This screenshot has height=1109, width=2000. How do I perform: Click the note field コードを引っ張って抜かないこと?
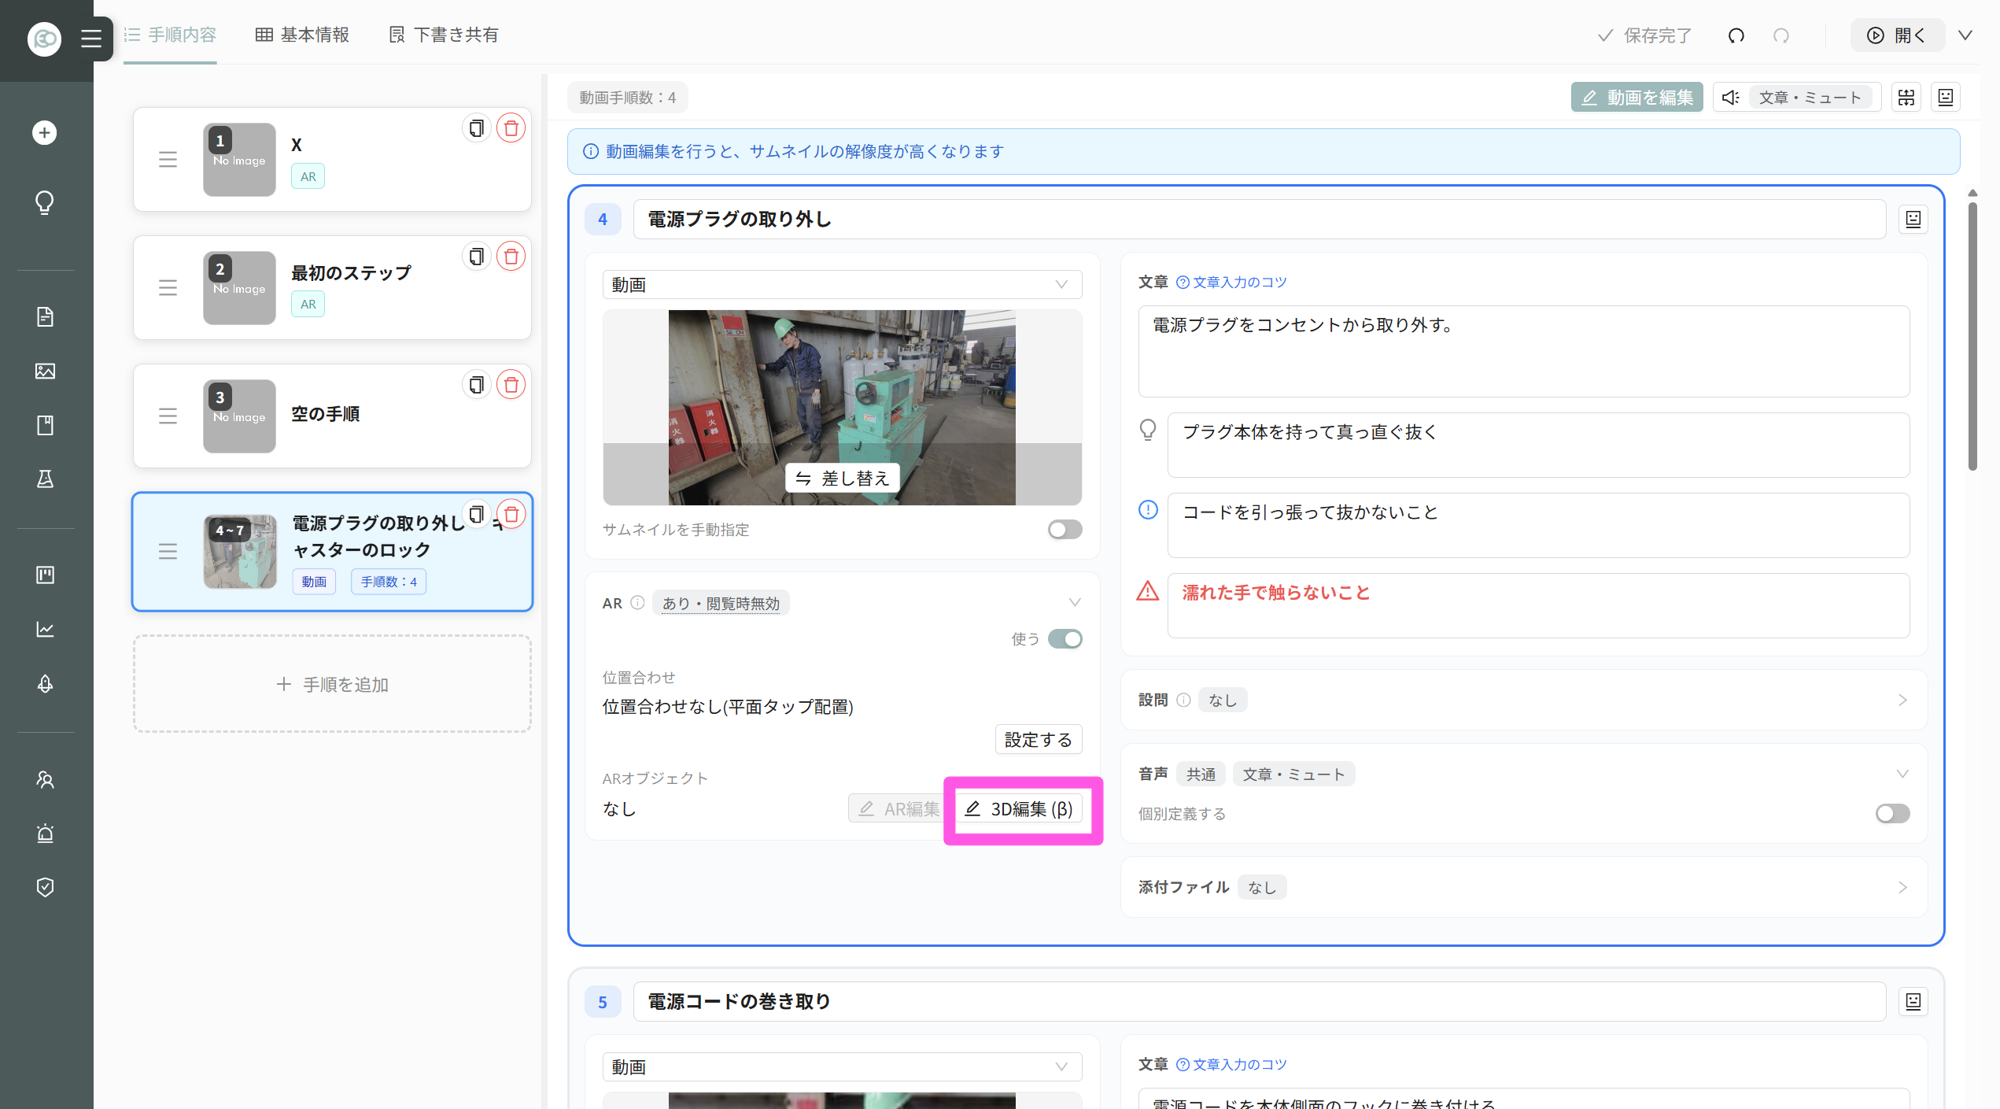point(1538,525)
